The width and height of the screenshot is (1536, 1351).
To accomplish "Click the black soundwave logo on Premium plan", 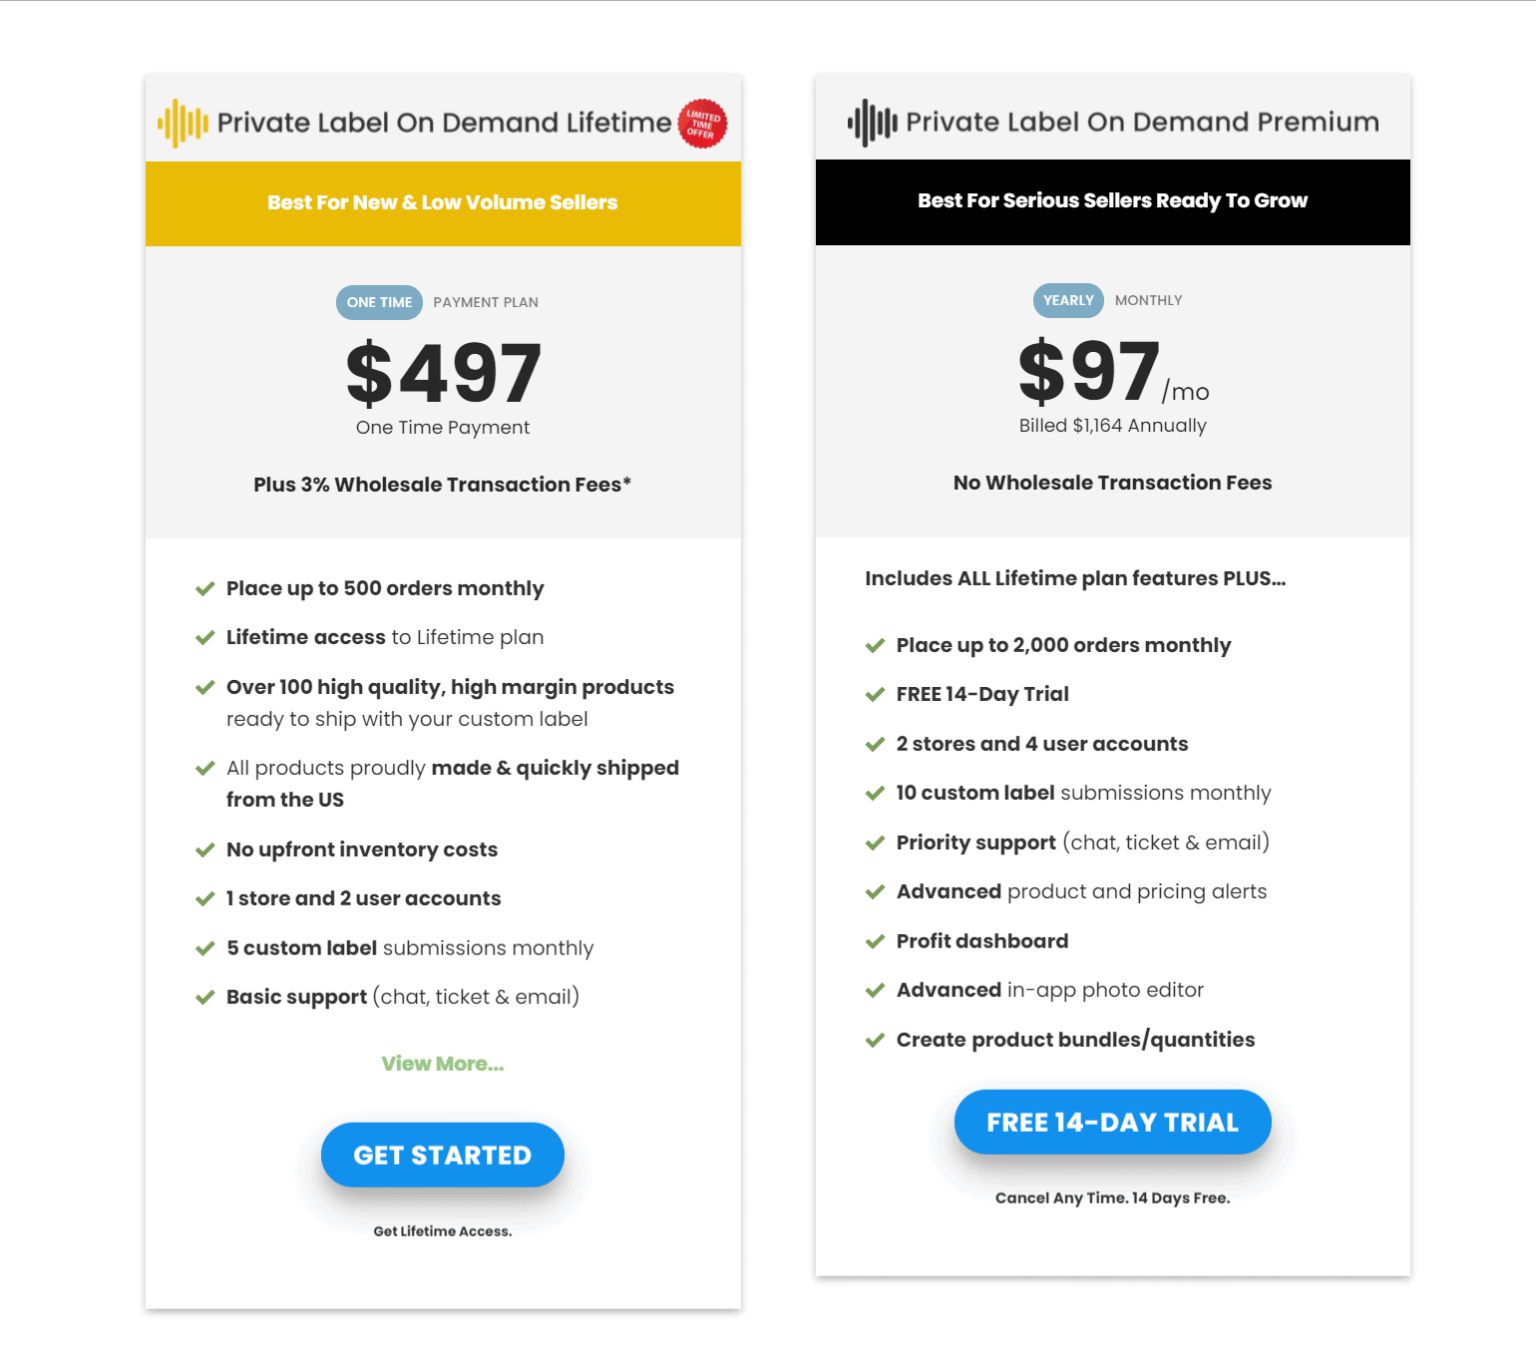I will coord(872,123).
